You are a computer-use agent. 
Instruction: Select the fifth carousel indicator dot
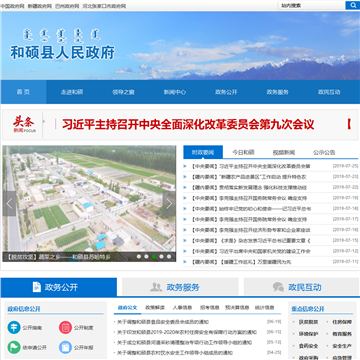click(x=169, y=256)
